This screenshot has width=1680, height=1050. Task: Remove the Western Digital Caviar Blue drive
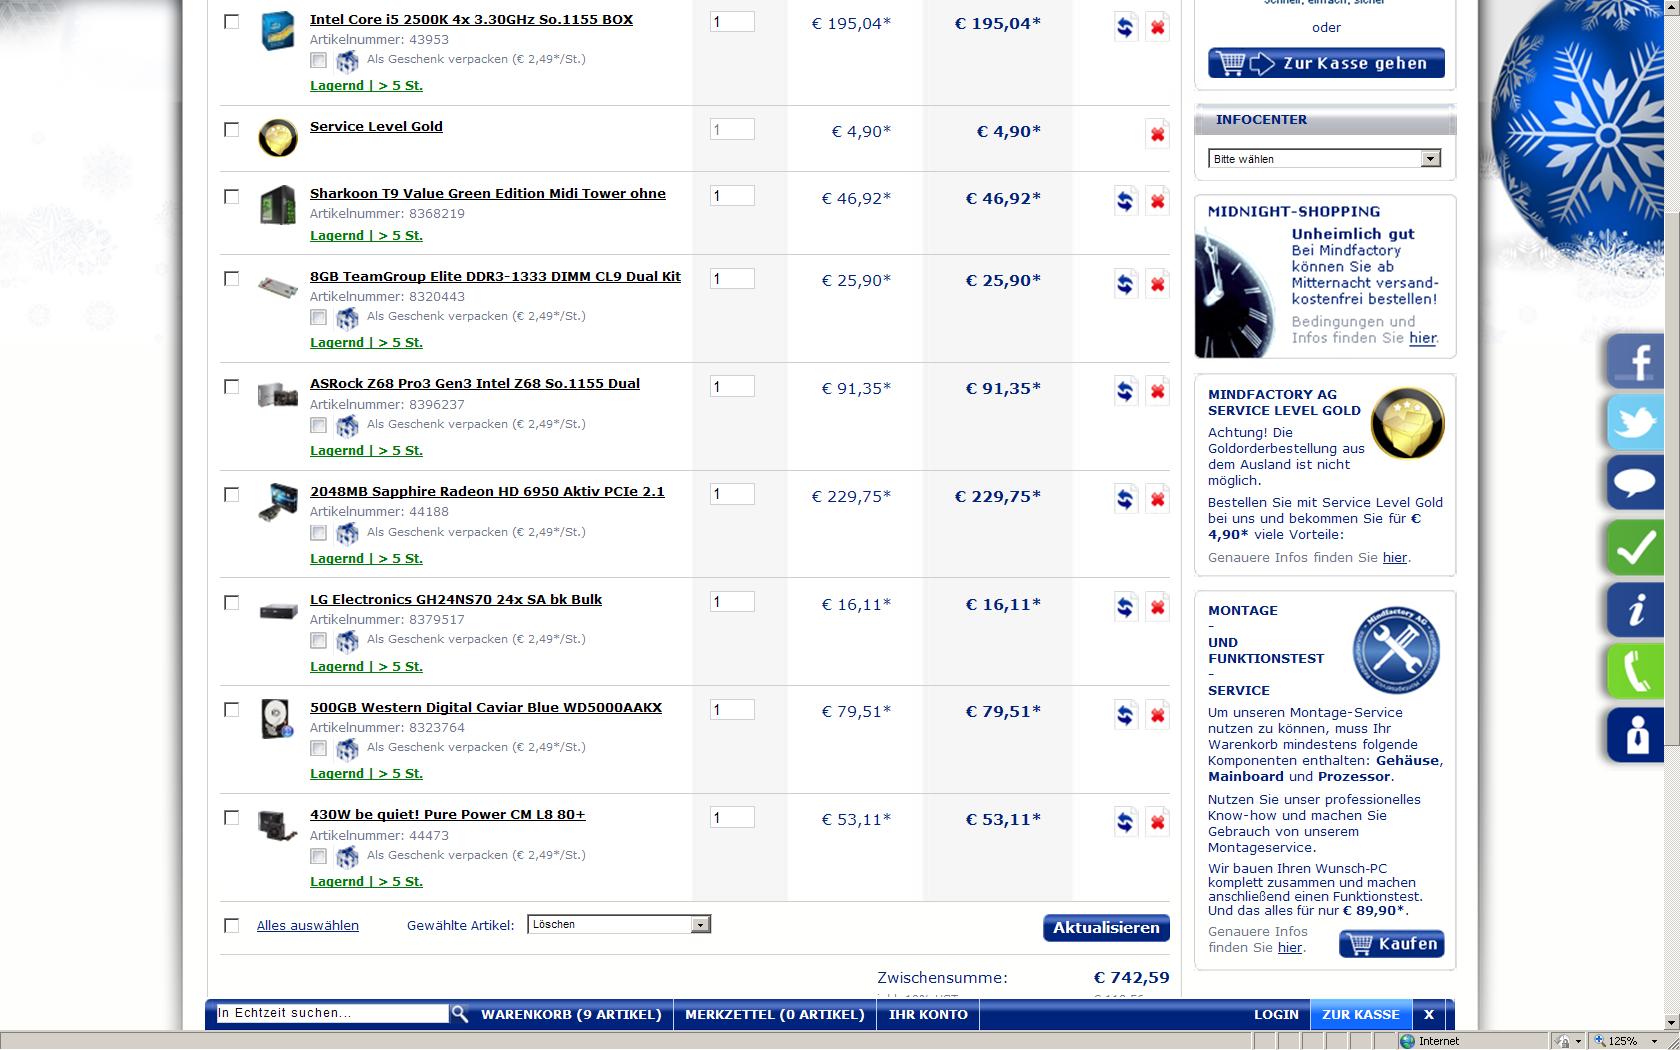(1157, 715)
